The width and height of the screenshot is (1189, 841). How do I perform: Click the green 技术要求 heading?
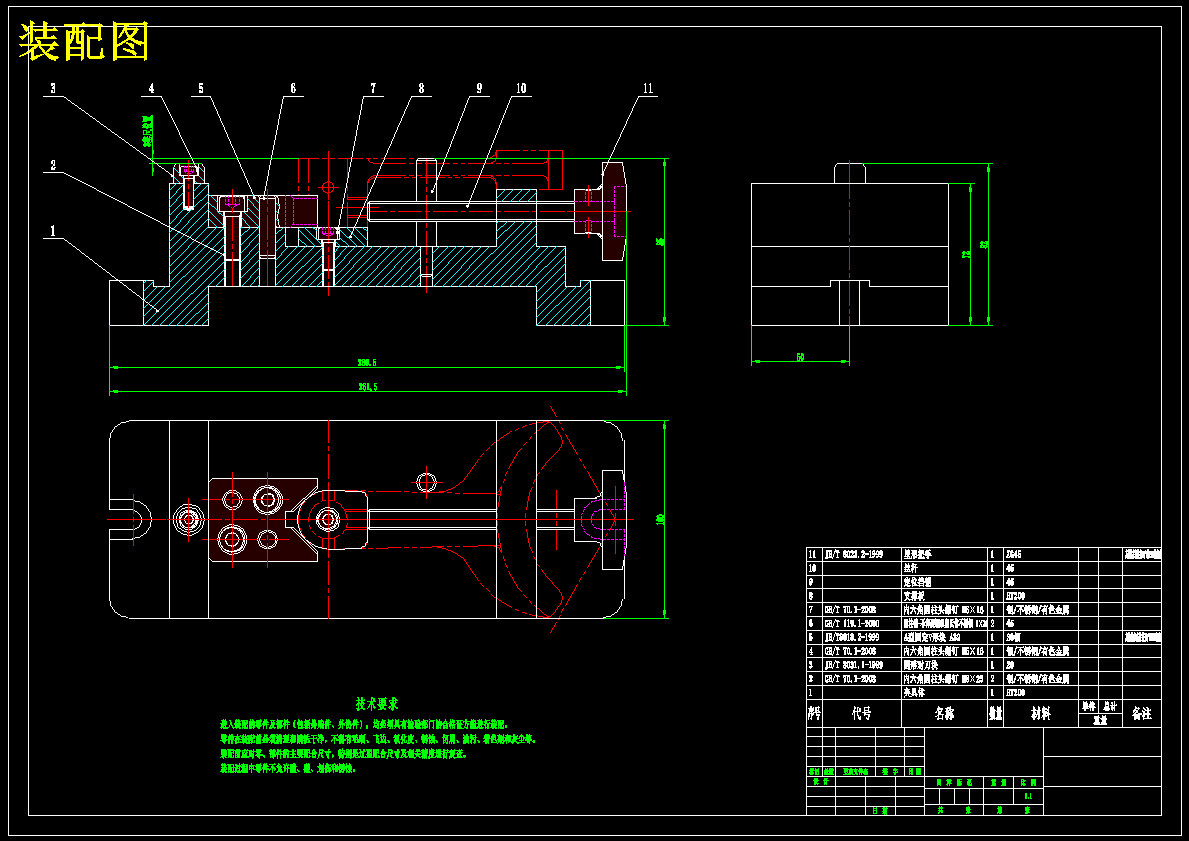coord(377,704)
